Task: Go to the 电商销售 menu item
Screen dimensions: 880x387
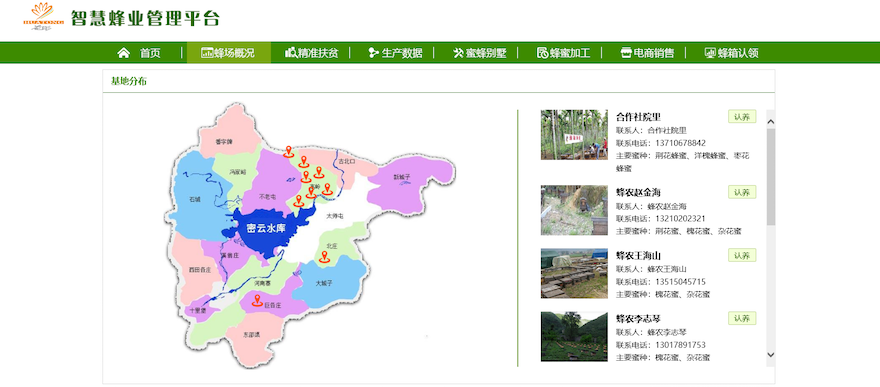Action: tap(647, 53)
